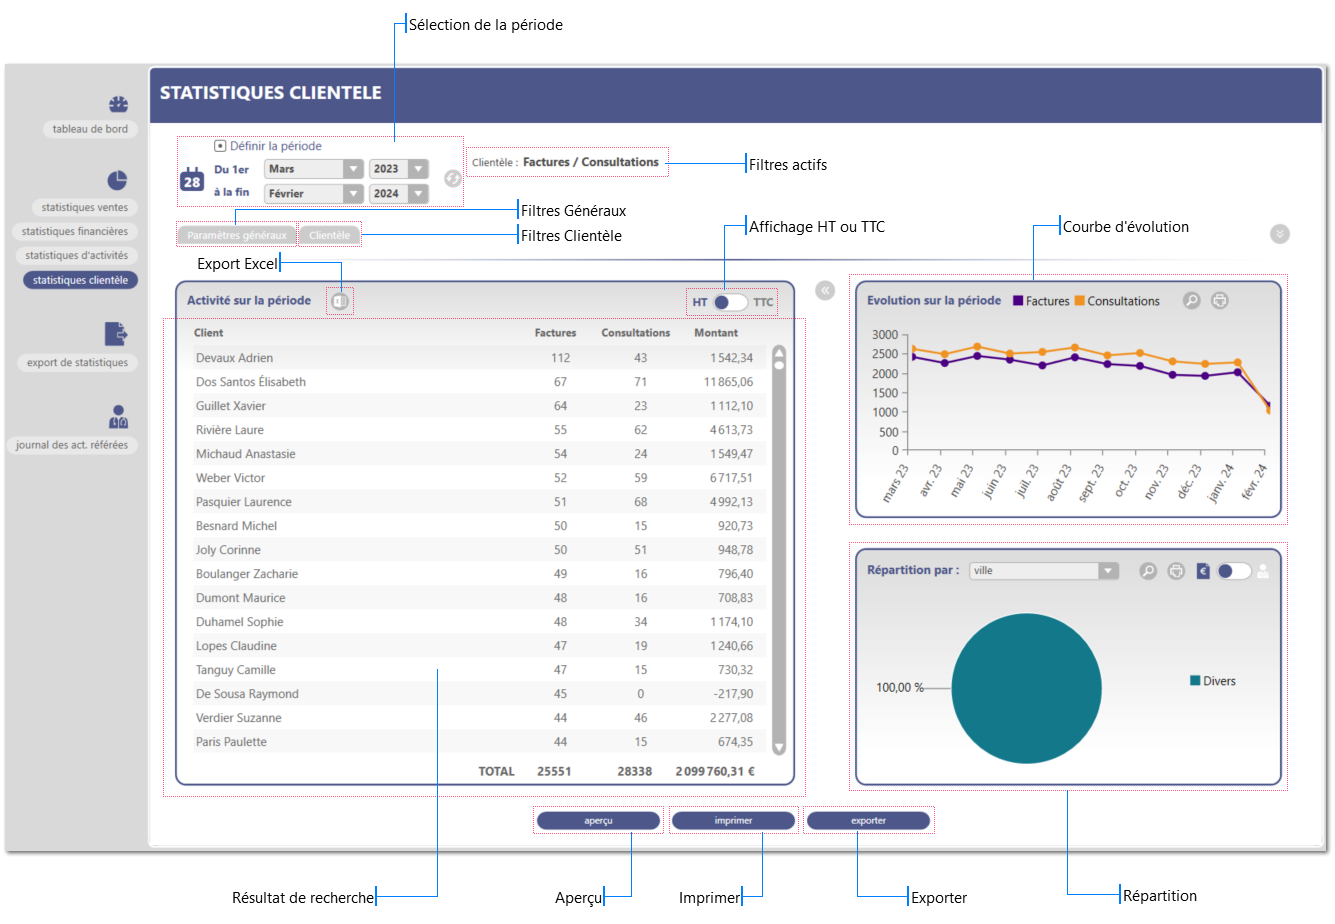Open statistiques ventes in sidebar
Image resolution: width=1335 pixels, height=924 pixels.
tap(85, 207)
